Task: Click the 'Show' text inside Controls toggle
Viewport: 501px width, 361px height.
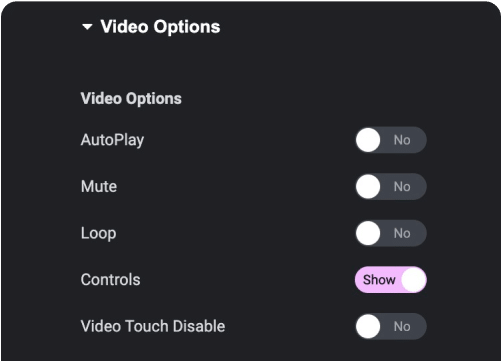Action: coord(379,280)
